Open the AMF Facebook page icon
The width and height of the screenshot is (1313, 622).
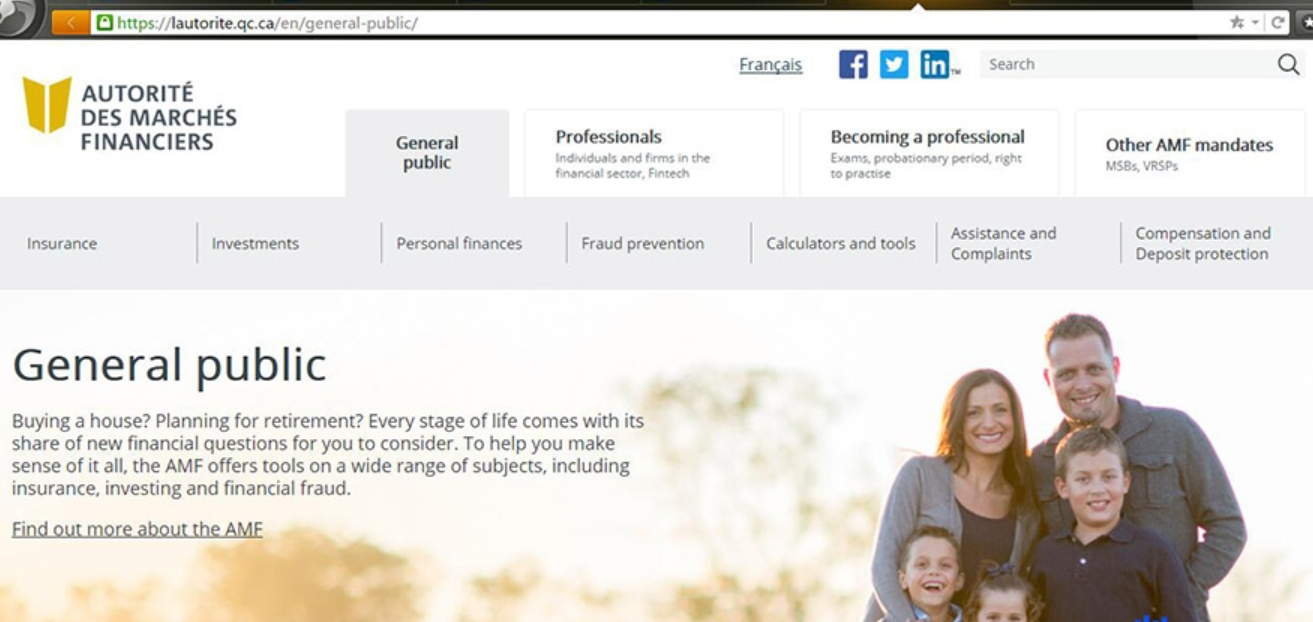pos(853,65)
